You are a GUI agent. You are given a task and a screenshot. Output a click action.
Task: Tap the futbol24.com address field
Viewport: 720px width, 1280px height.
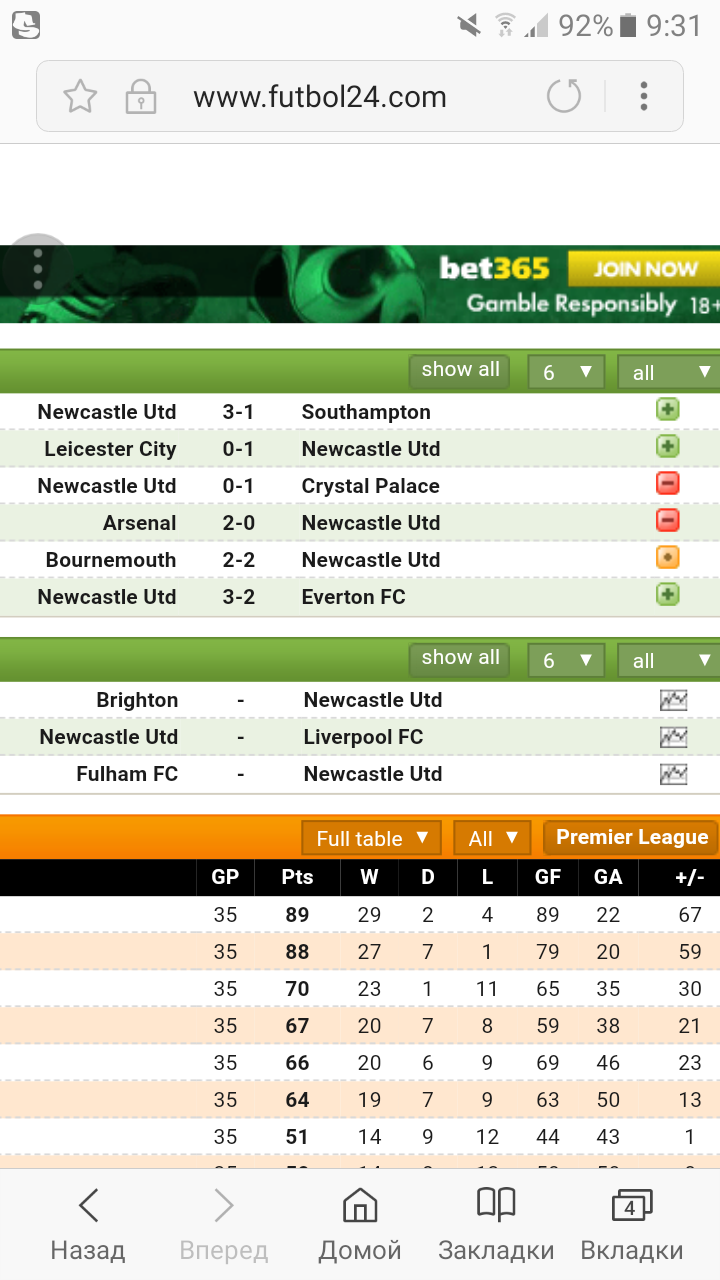320,97
